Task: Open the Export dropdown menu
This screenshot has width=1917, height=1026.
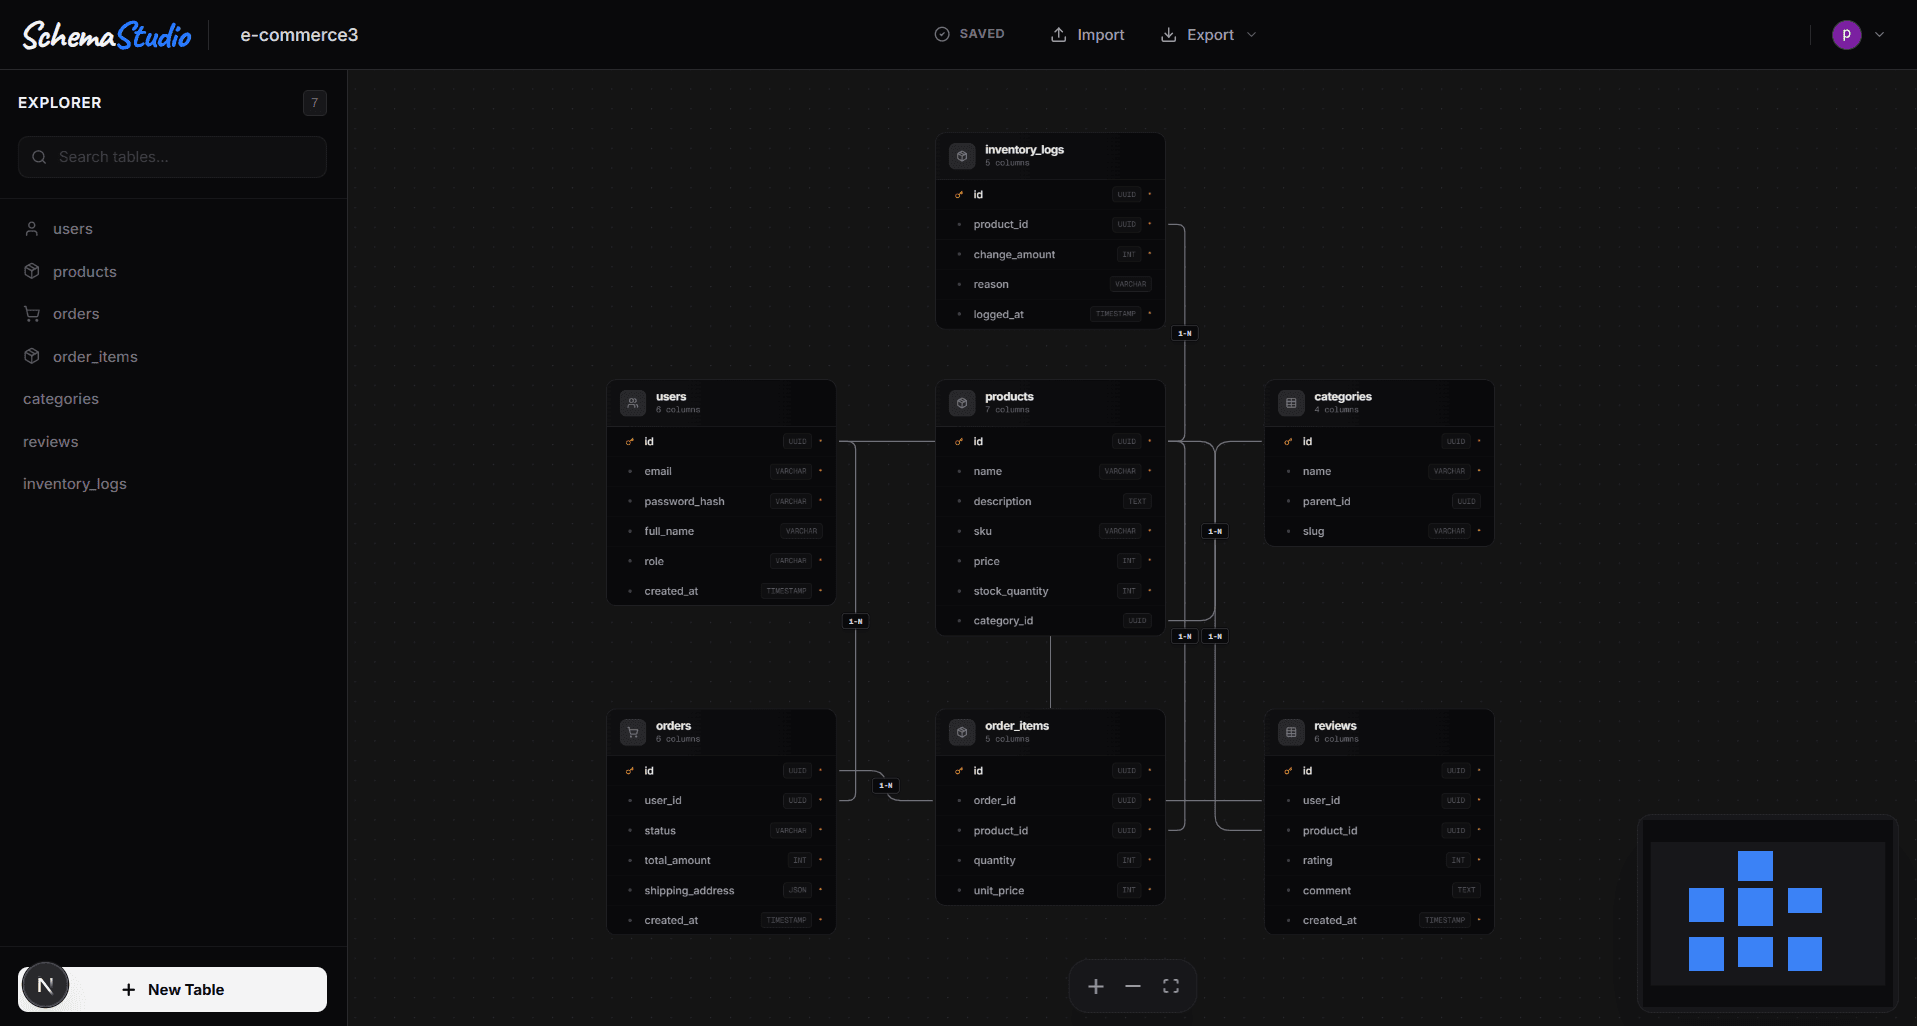Action: click(x=1208, y=34)
